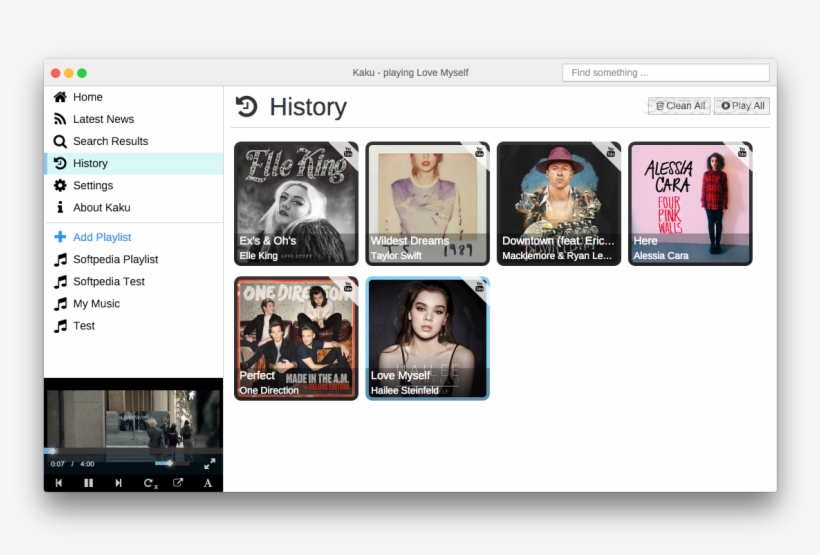Toggle the repeat mode icon
820x555 pixels.
(x=150, y=483)
